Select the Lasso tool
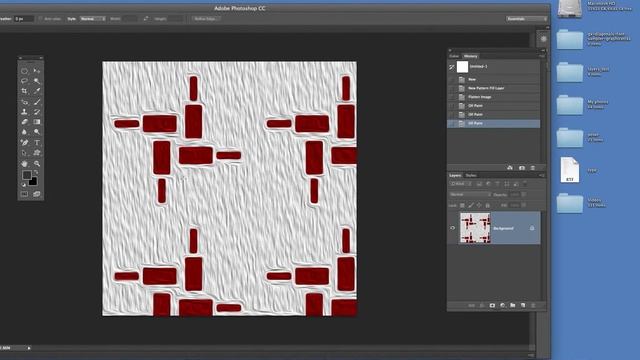The image size is (640, 360). [24, 81]
